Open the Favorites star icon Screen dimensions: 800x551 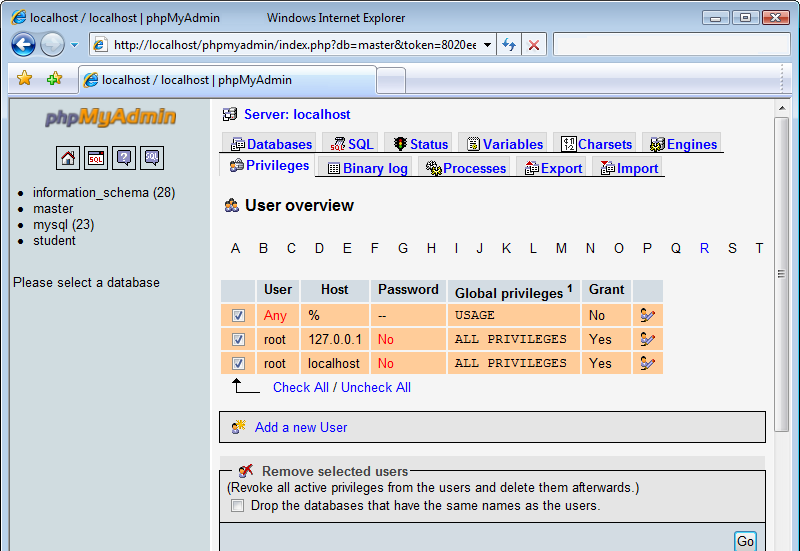click(24, 79)
